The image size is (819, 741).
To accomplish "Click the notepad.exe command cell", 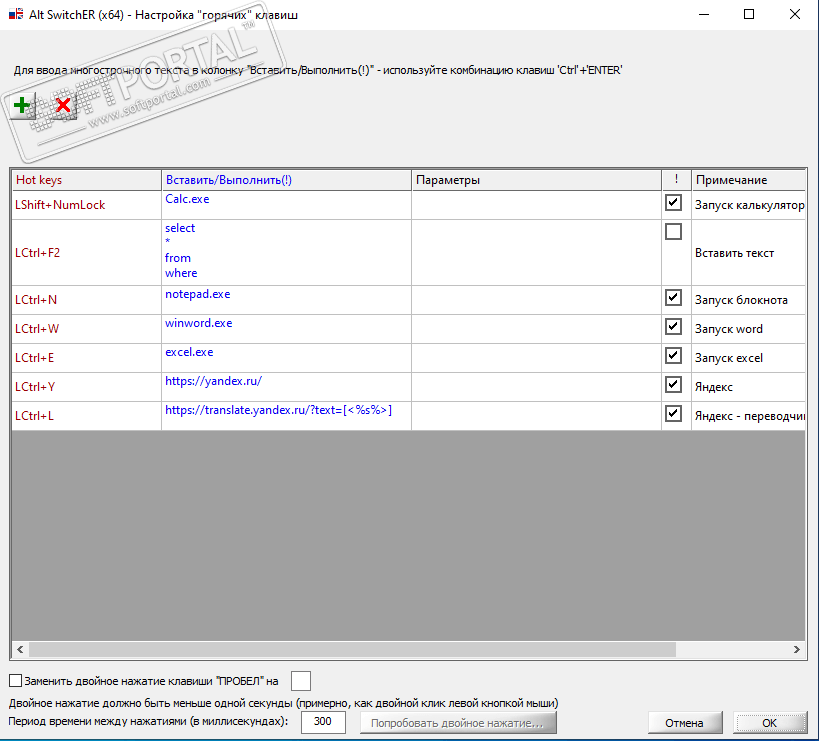I will pos(286,300).
